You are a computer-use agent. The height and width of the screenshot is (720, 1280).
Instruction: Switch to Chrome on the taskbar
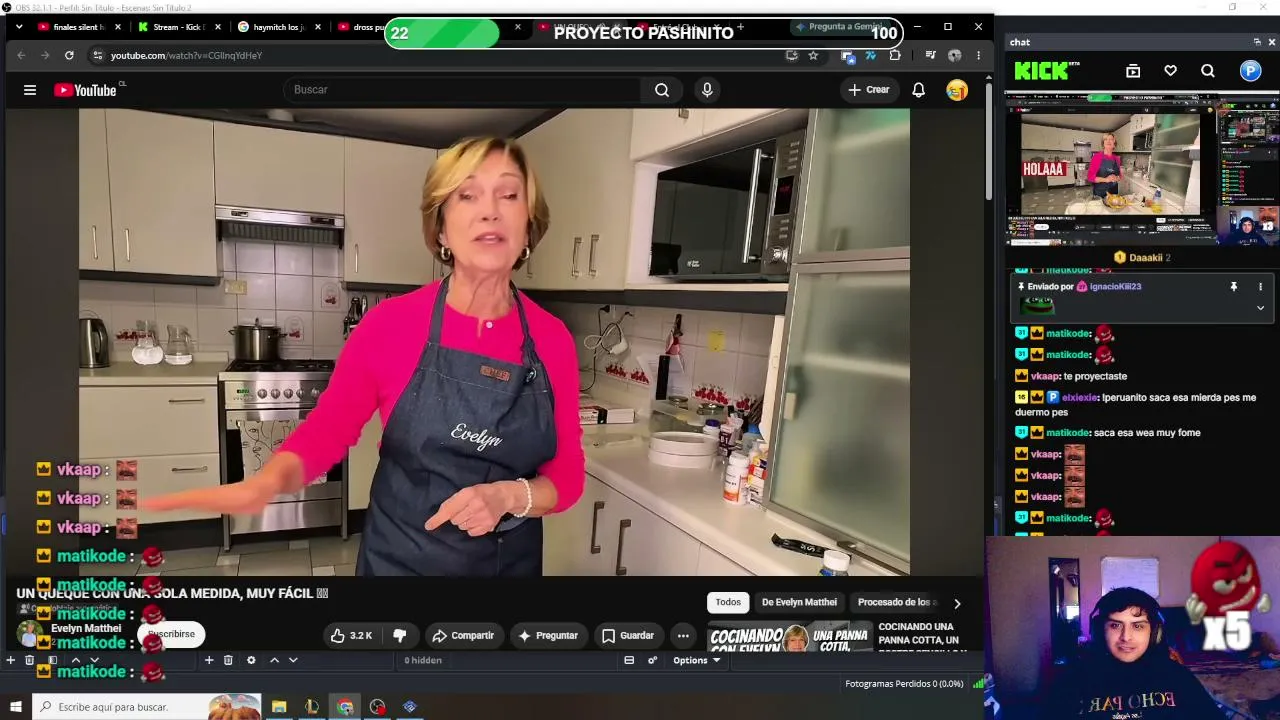[345, 707]
